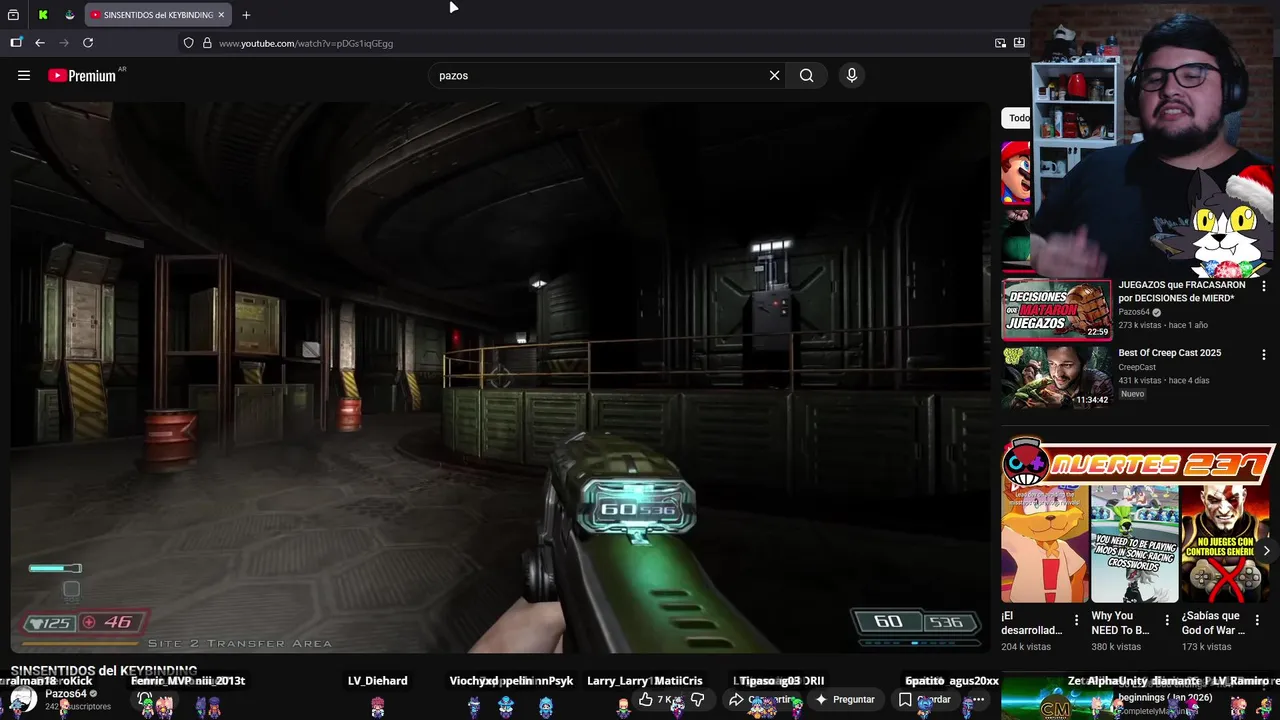
Task: Open Why You NEED To B... short thumbnail
Action: pos(1134,543)
